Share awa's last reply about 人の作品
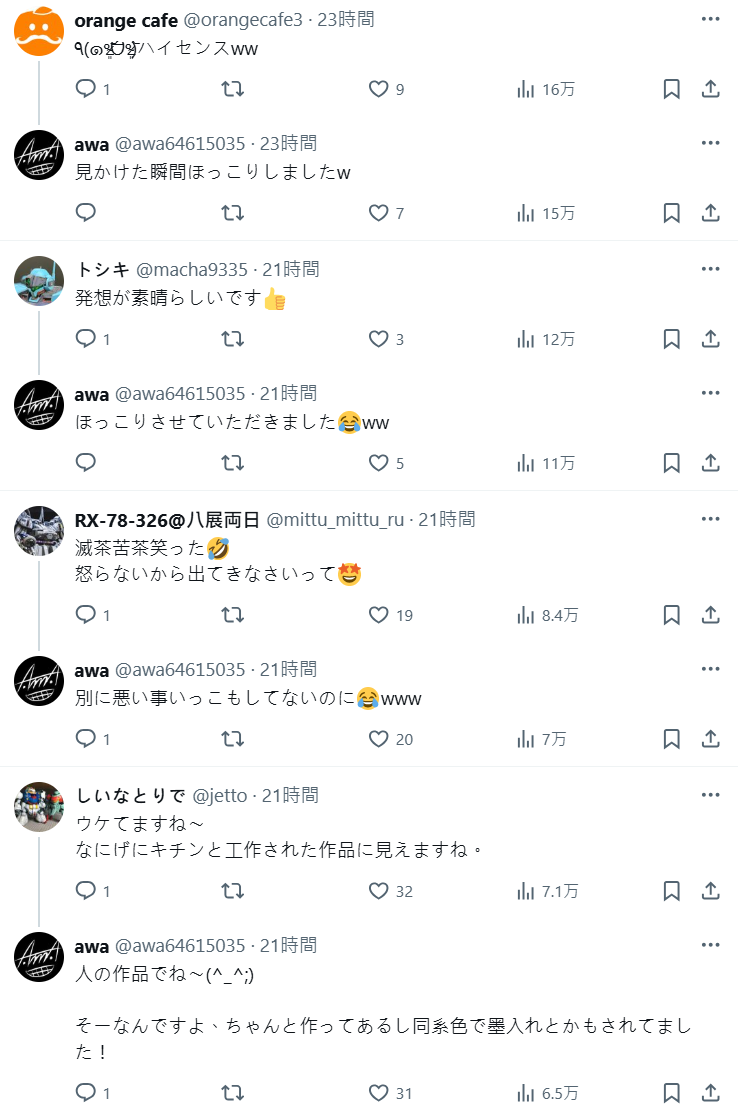The width and height of the screenshot is (738, 1120). point(710,1093)
